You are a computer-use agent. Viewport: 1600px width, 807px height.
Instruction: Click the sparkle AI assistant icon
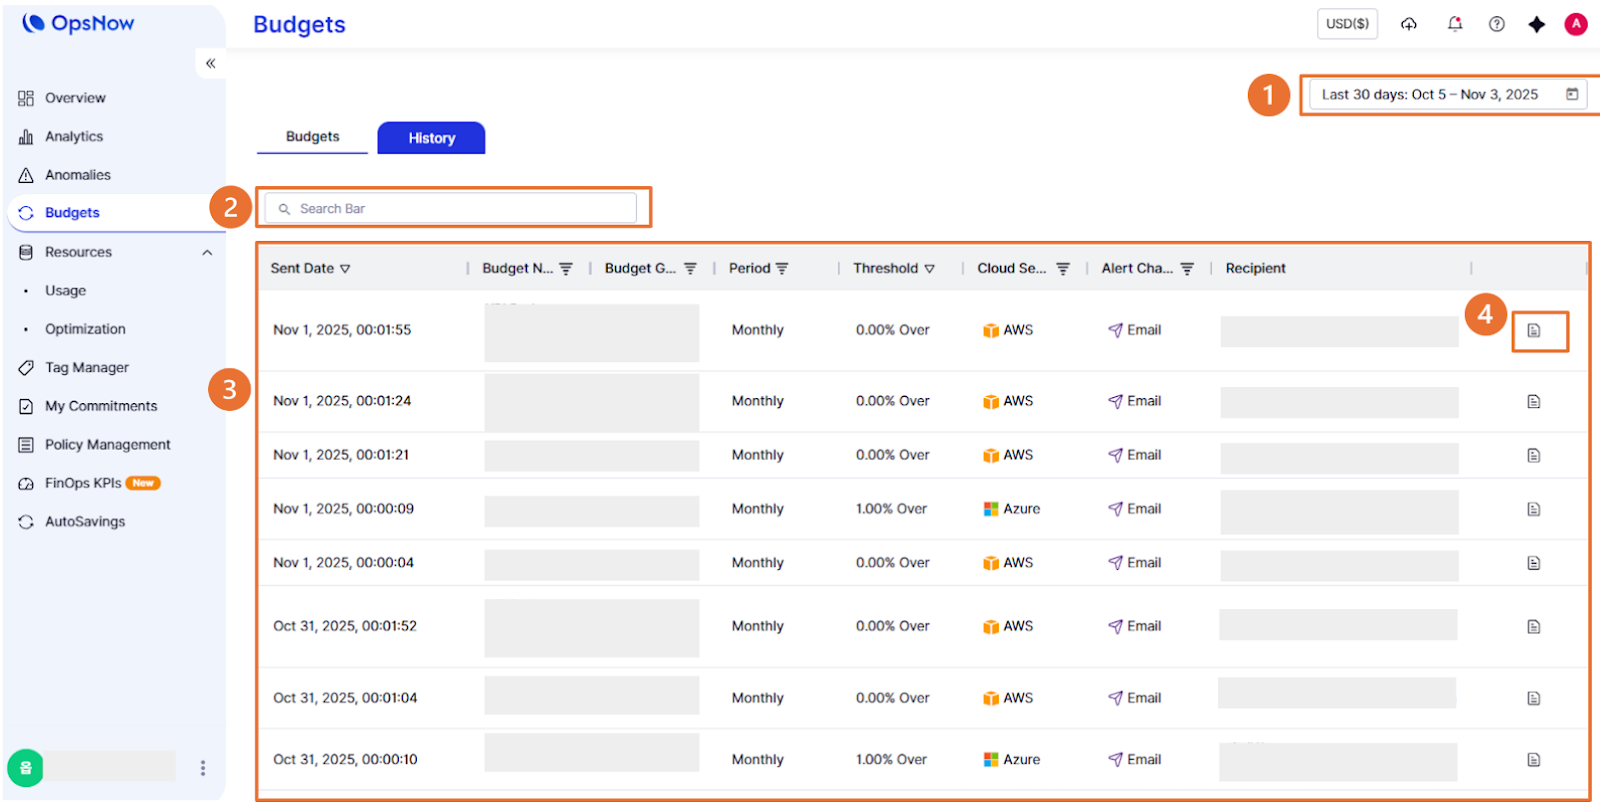click(x=1536, y=24)
